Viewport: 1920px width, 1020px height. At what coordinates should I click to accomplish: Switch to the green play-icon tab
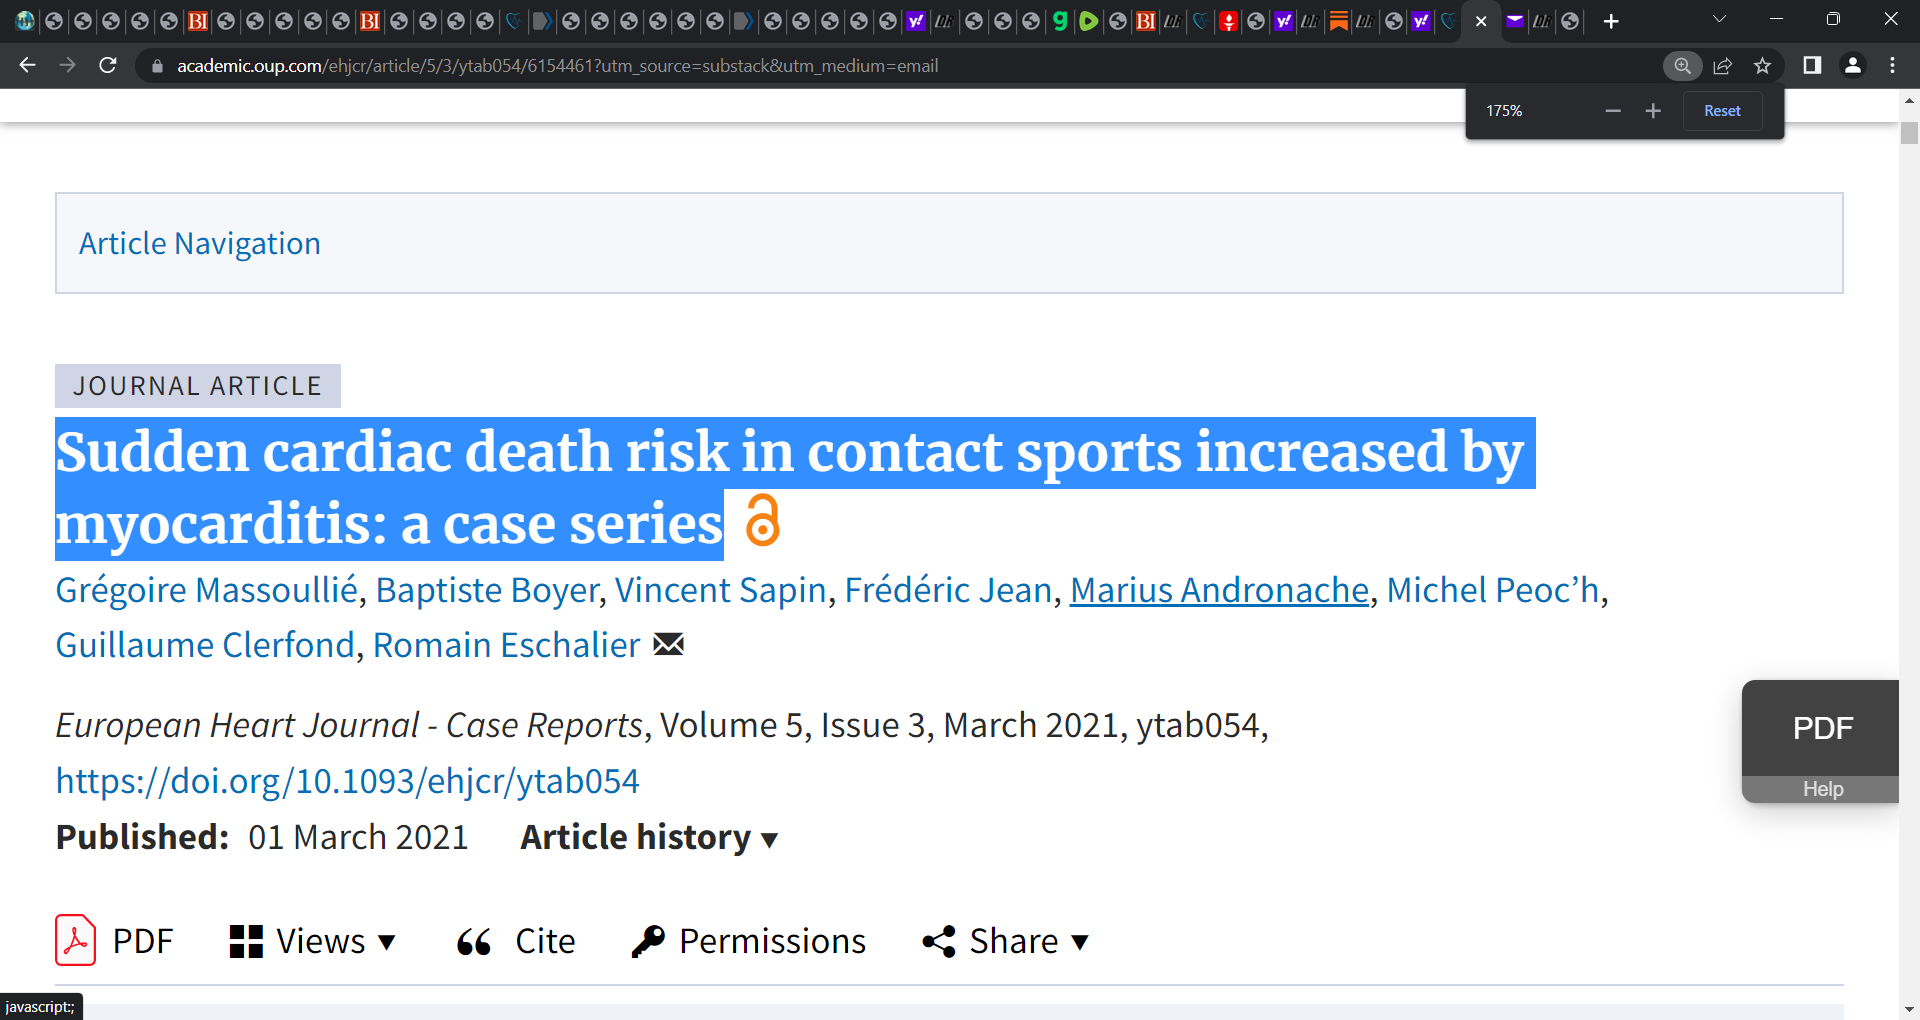pyautogui.click(x=1089, y=21)
